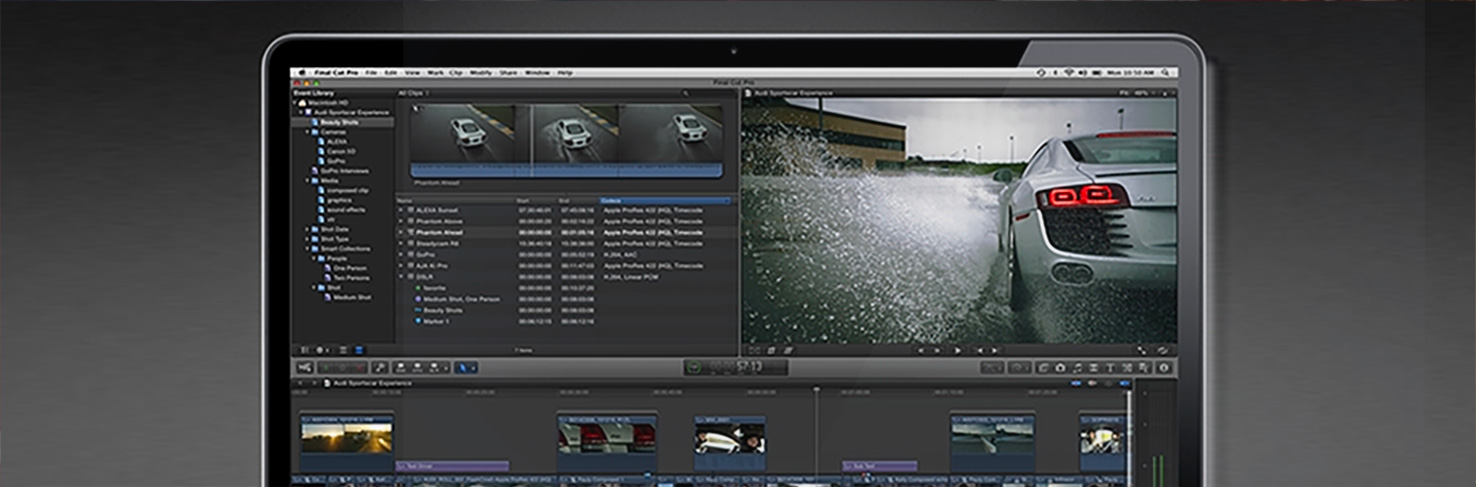Expand the Shot Type folder

tap(308, 239)
